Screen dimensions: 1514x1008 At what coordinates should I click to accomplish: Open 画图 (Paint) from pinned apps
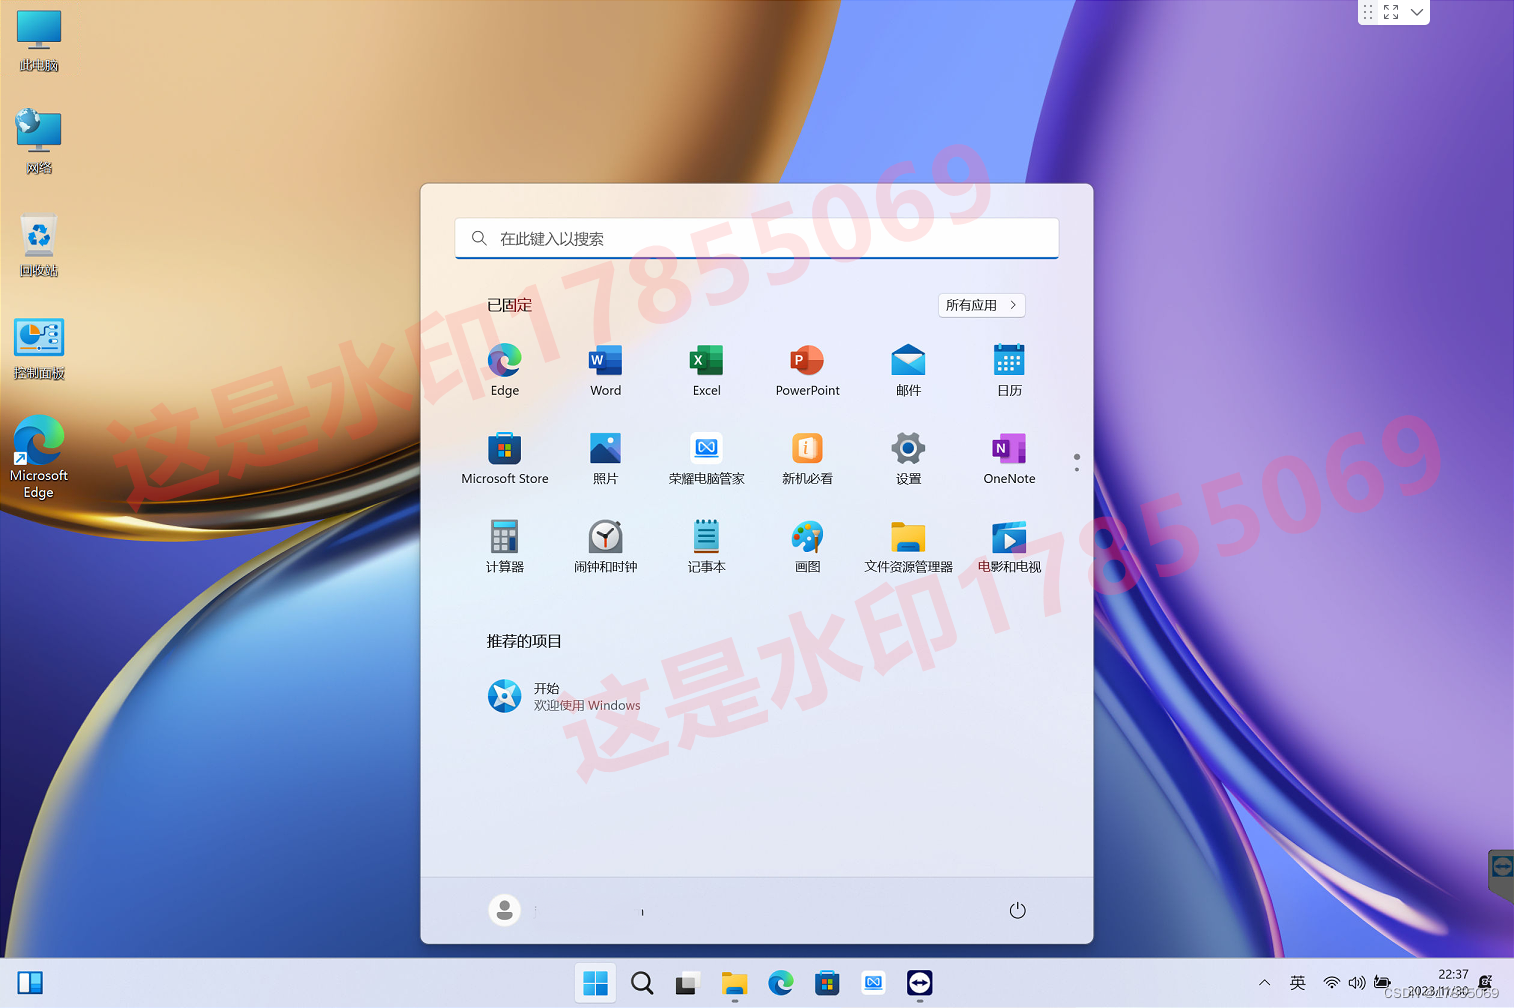pos(807,545)
